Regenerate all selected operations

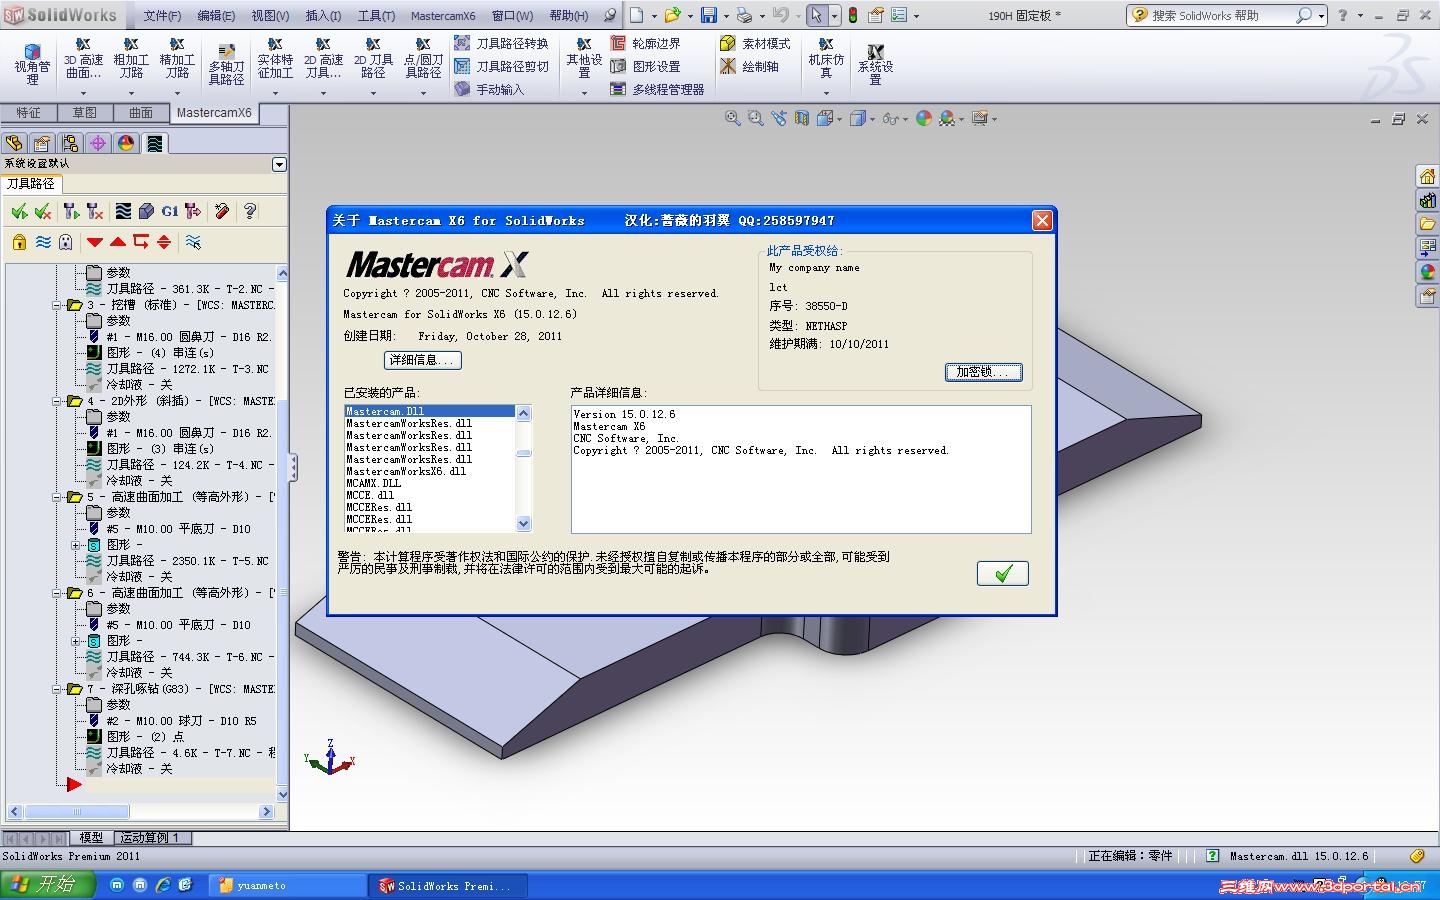pos(71,211)
